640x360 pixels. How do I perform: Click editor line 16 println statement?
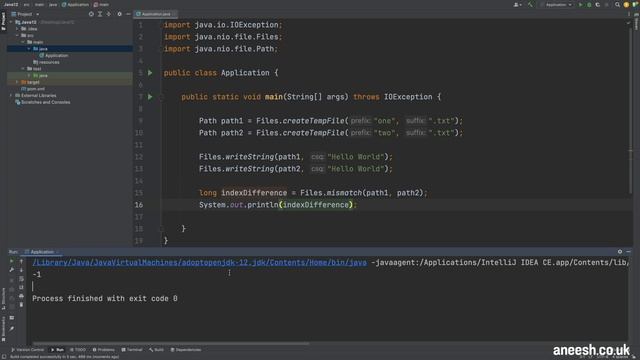pyautogui.click(x=278, y=205)
